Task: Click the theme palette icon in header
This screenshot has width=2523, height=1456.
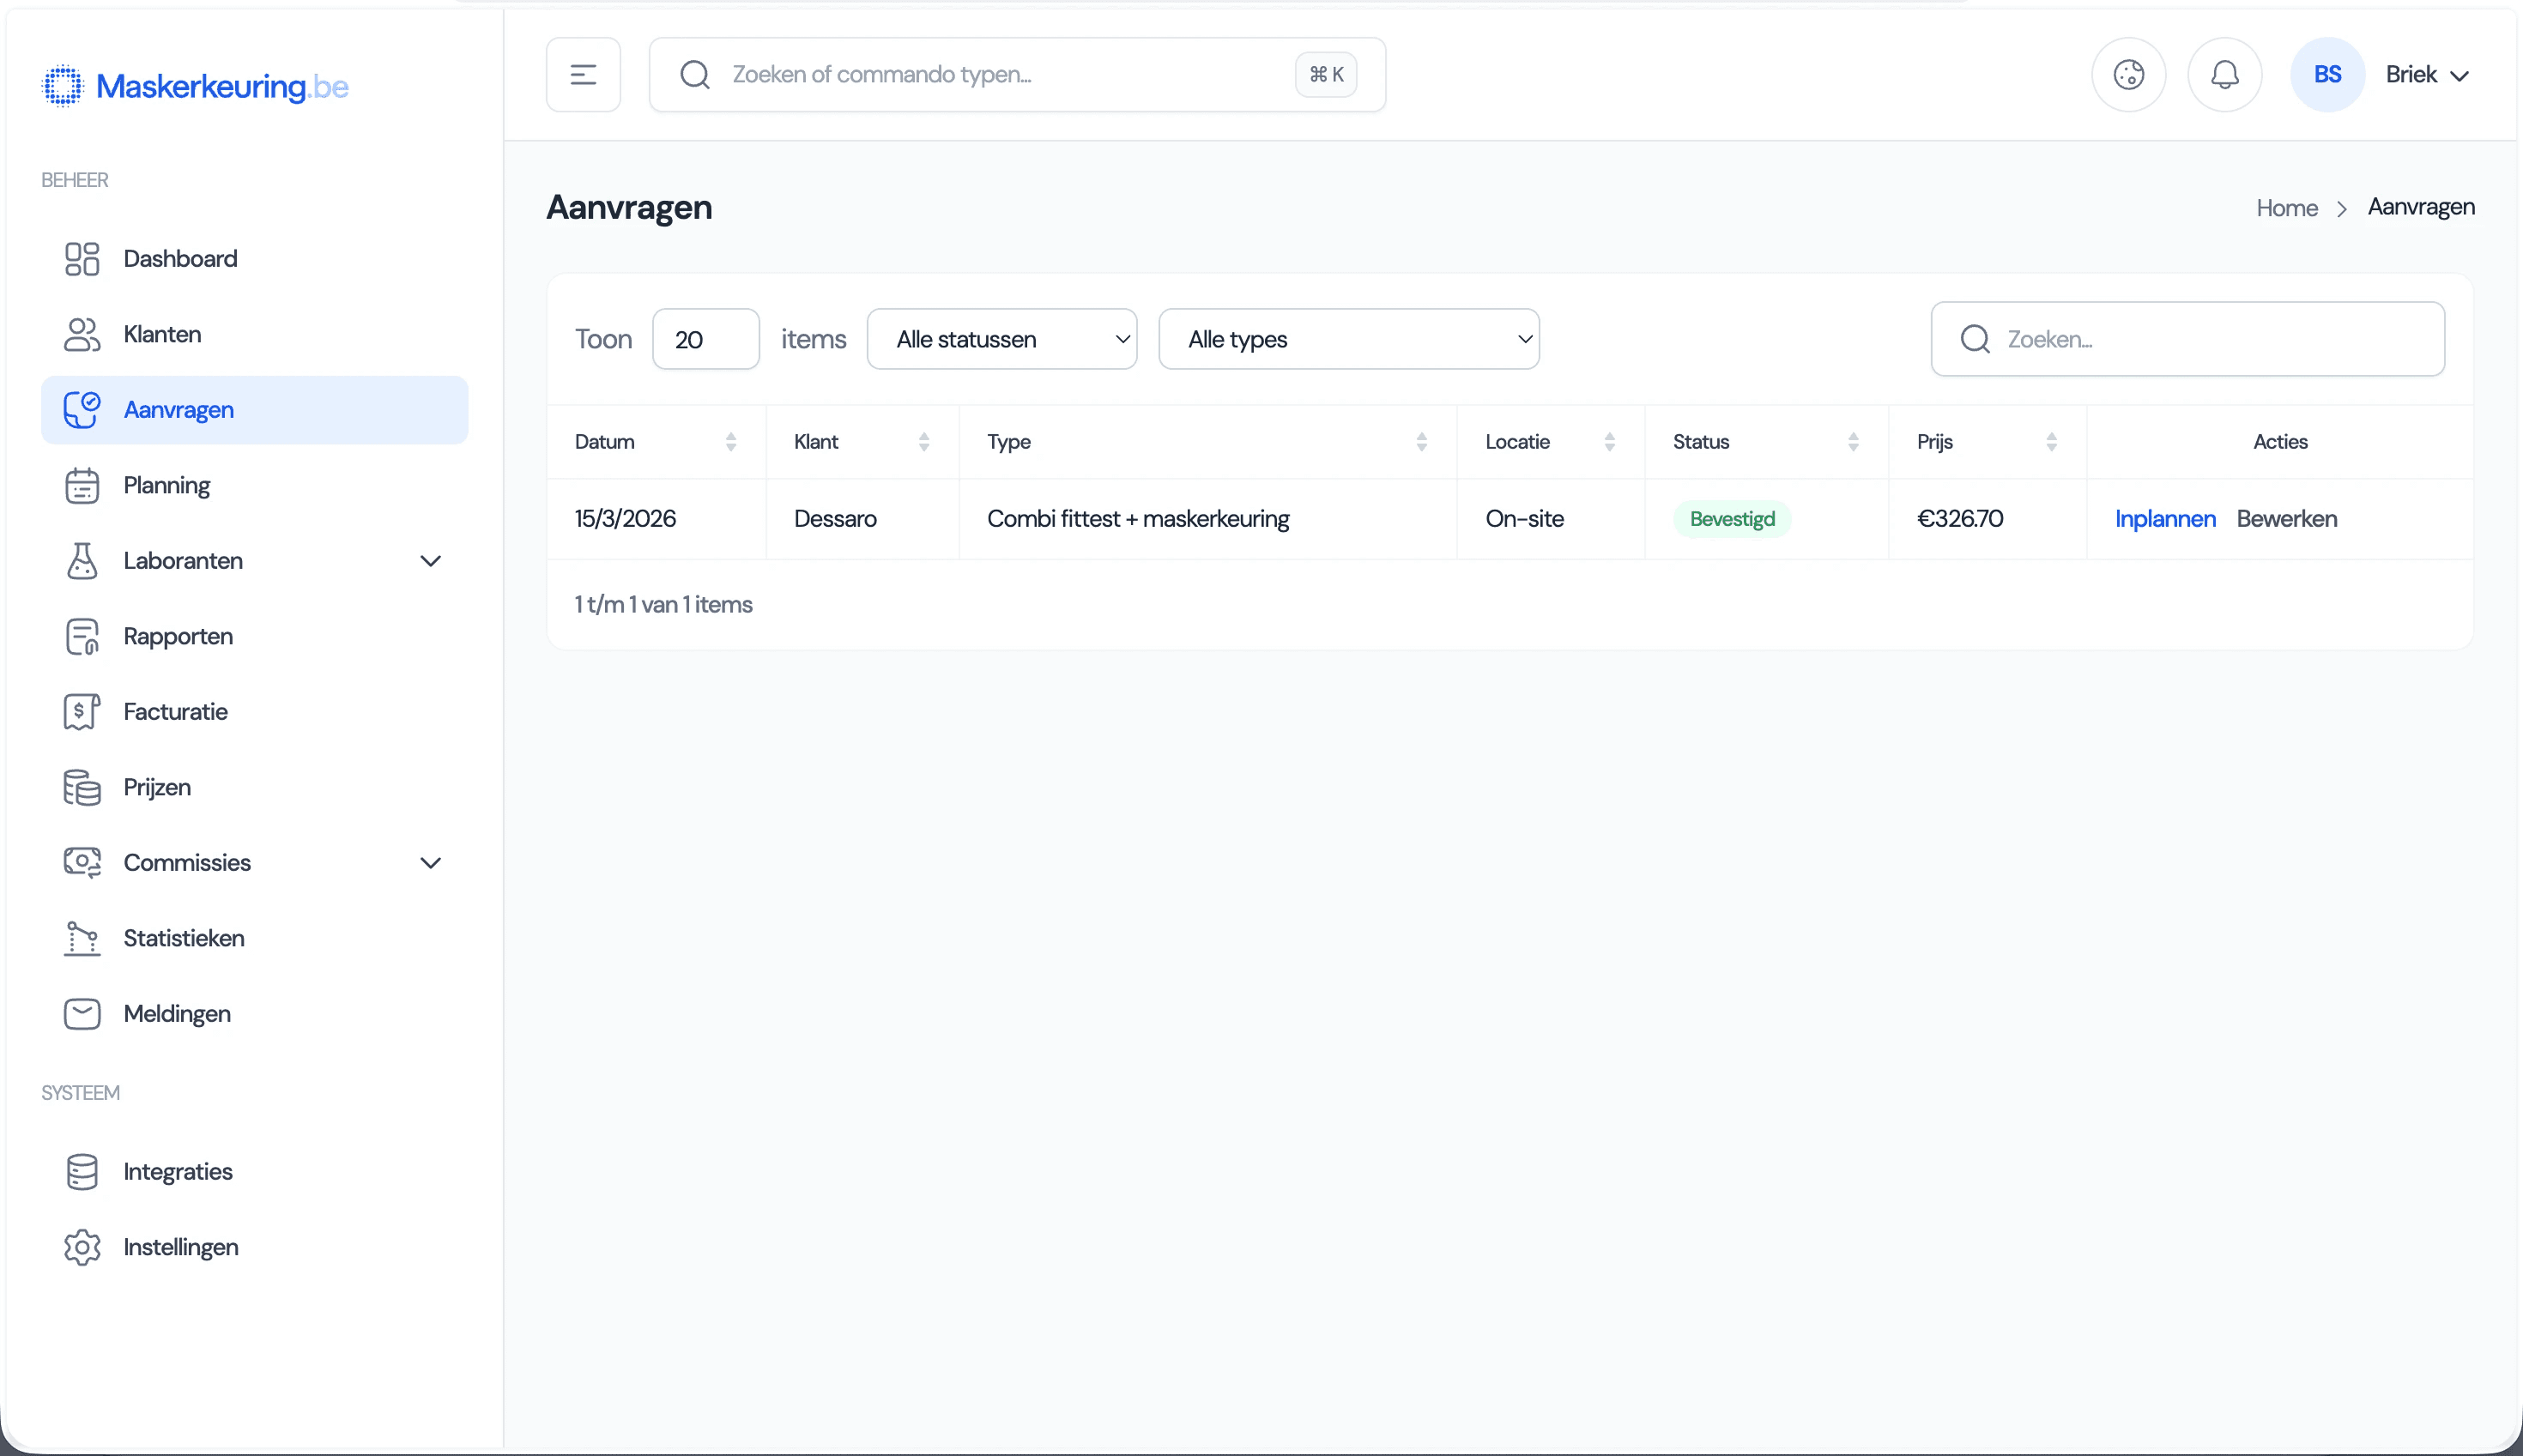Action: coord(2128,75)
